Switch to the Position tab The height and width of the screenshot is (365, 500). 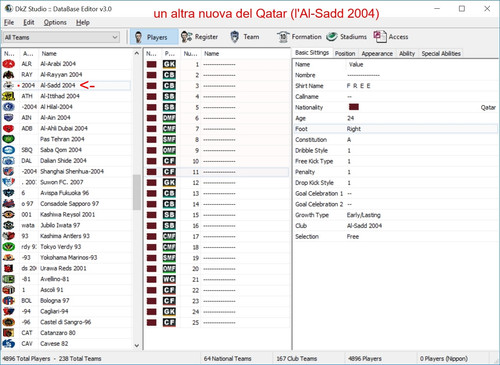(x=345, y=53)
